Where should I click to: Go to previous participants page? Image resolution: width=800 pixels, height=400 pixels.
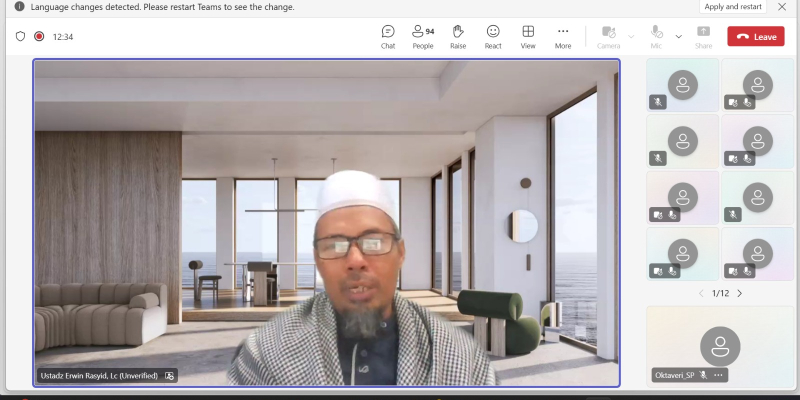(701, 293)
